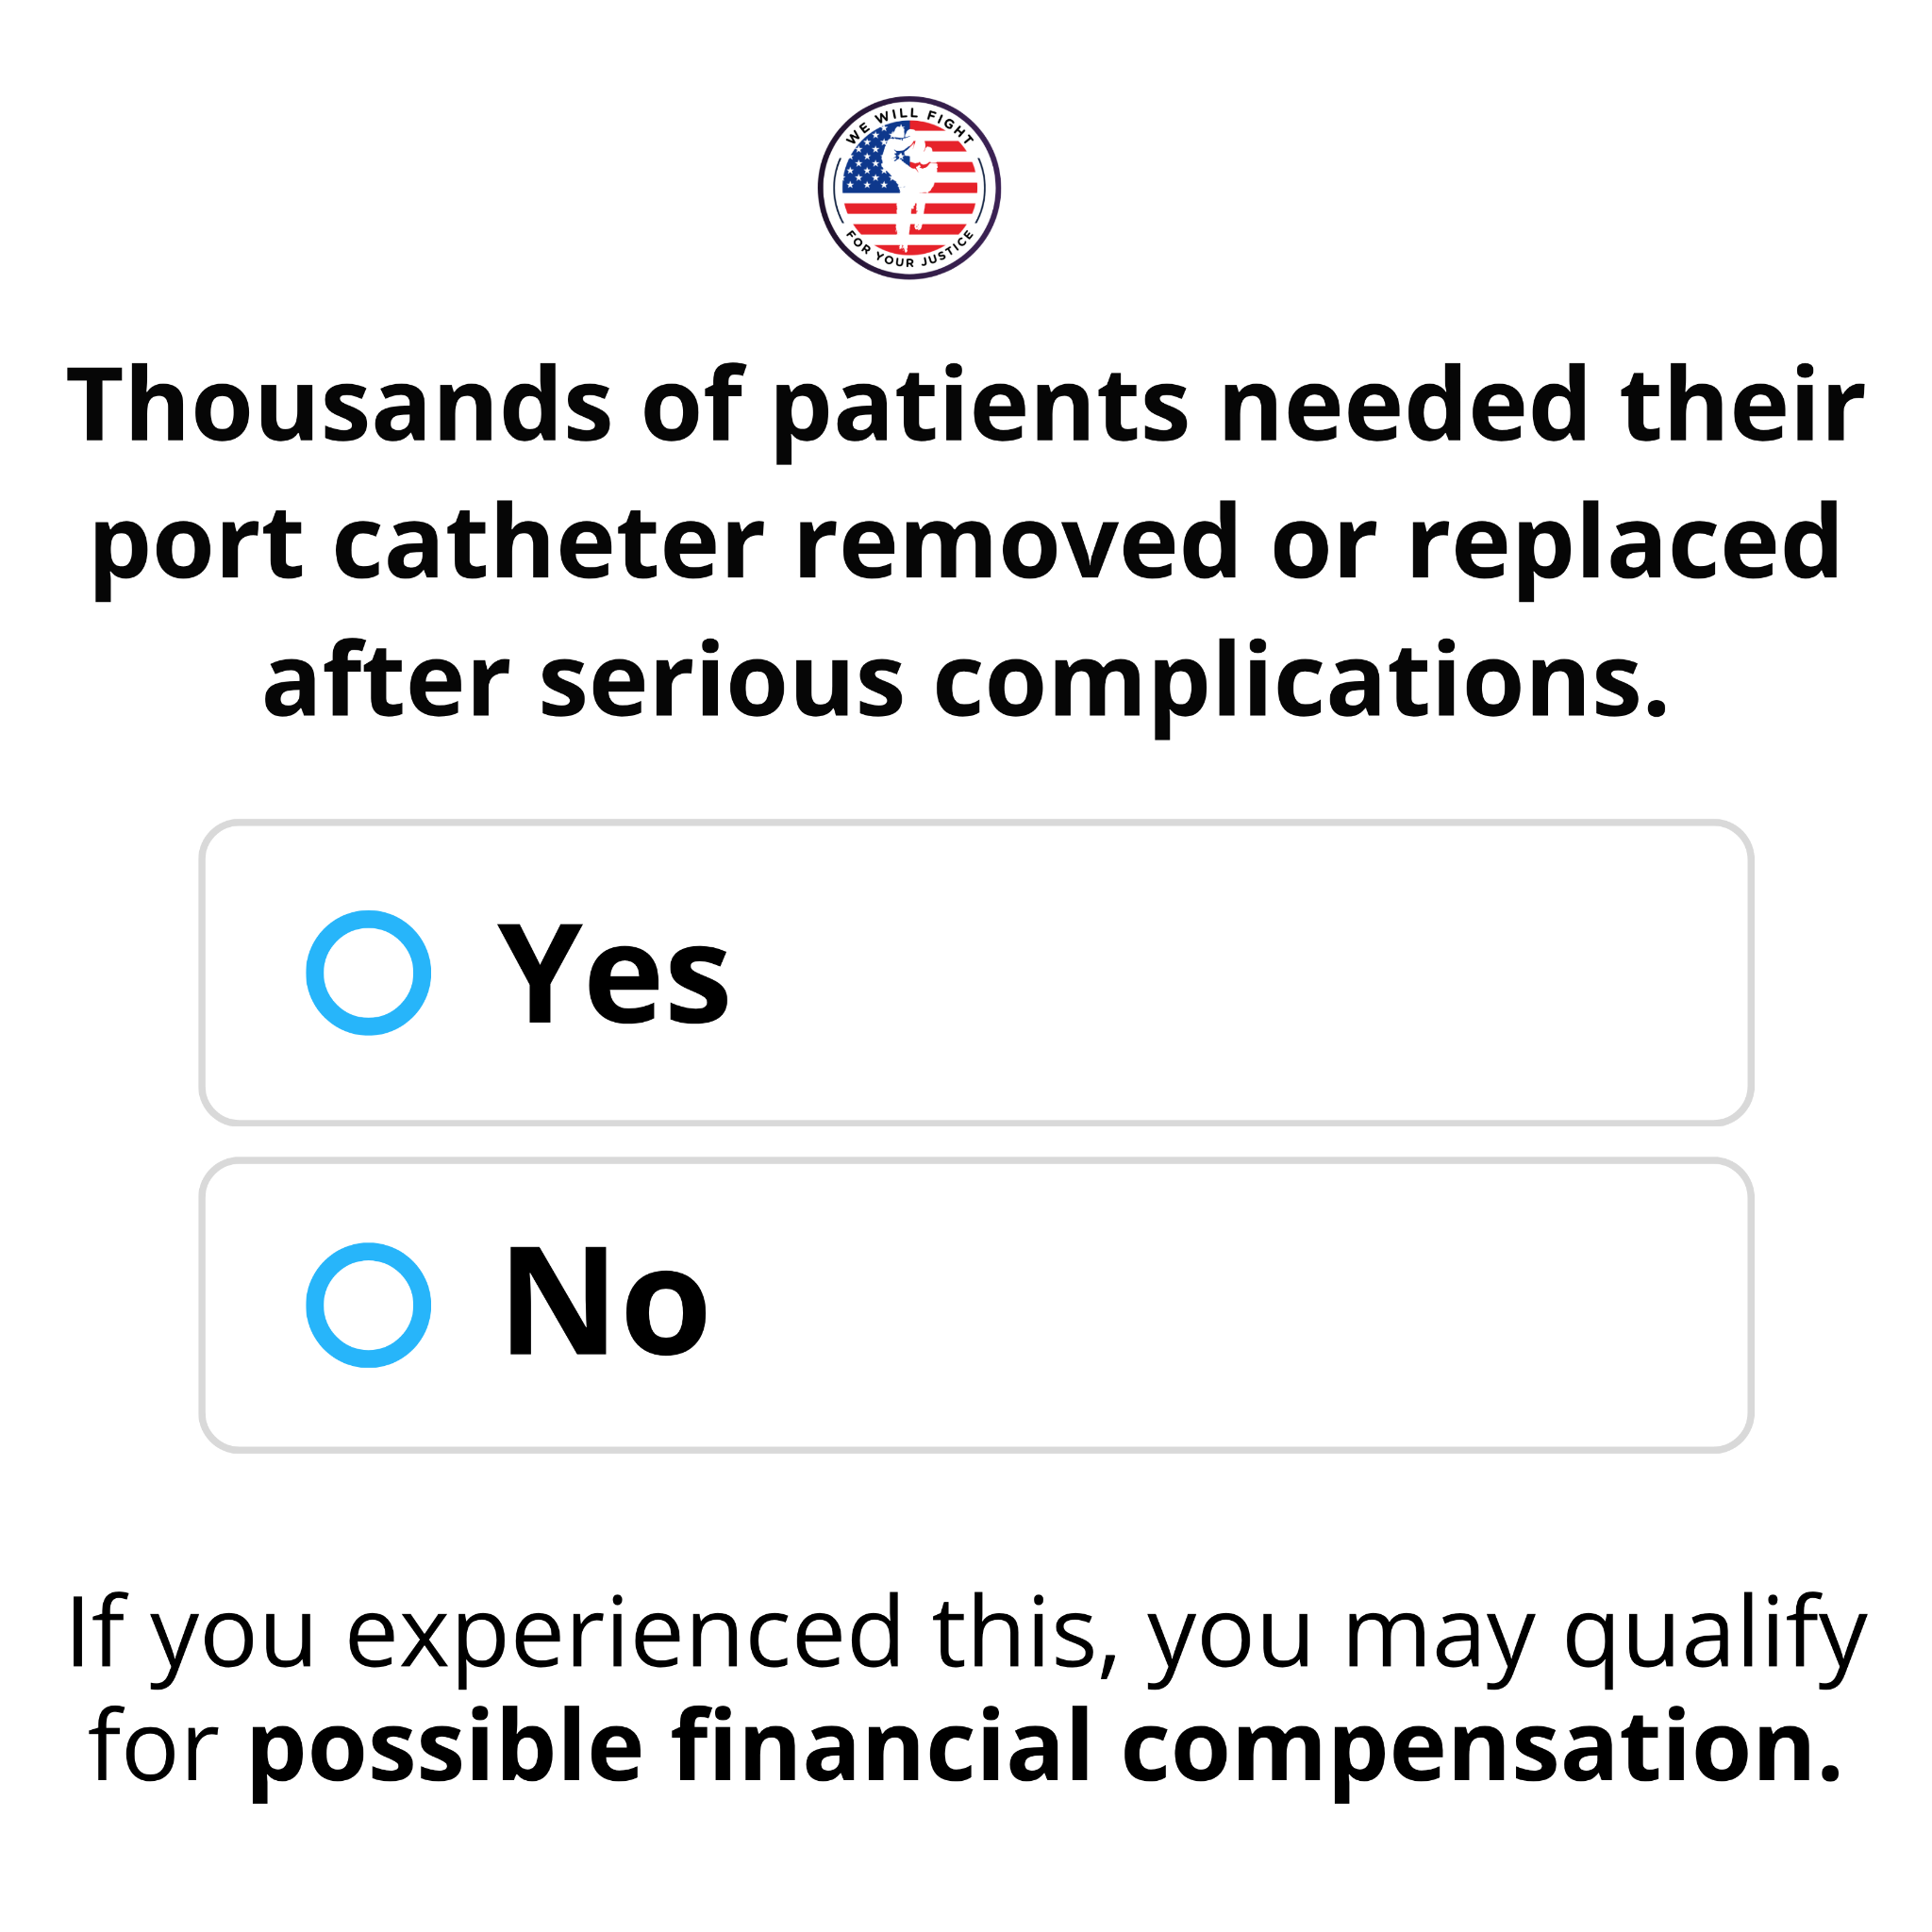
Task: Select the No radio circle
Action: click(x=368, y=1305)
